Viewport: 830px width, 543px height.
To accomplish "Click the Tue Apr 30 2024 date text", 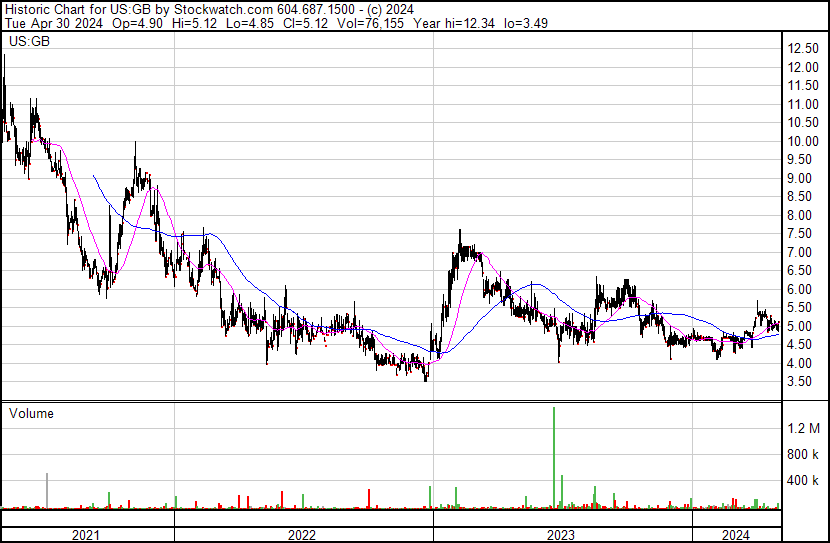I will [x=54, y=23].
